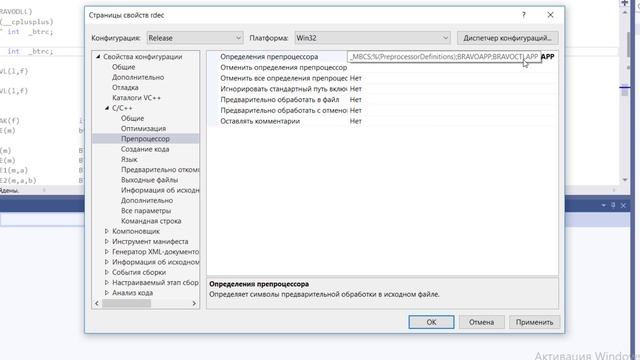Image resolution: width=640 pixels, height=360 pixels.
Task: Select Предварительно обработать с отменой row
Action: pos(382,110)
